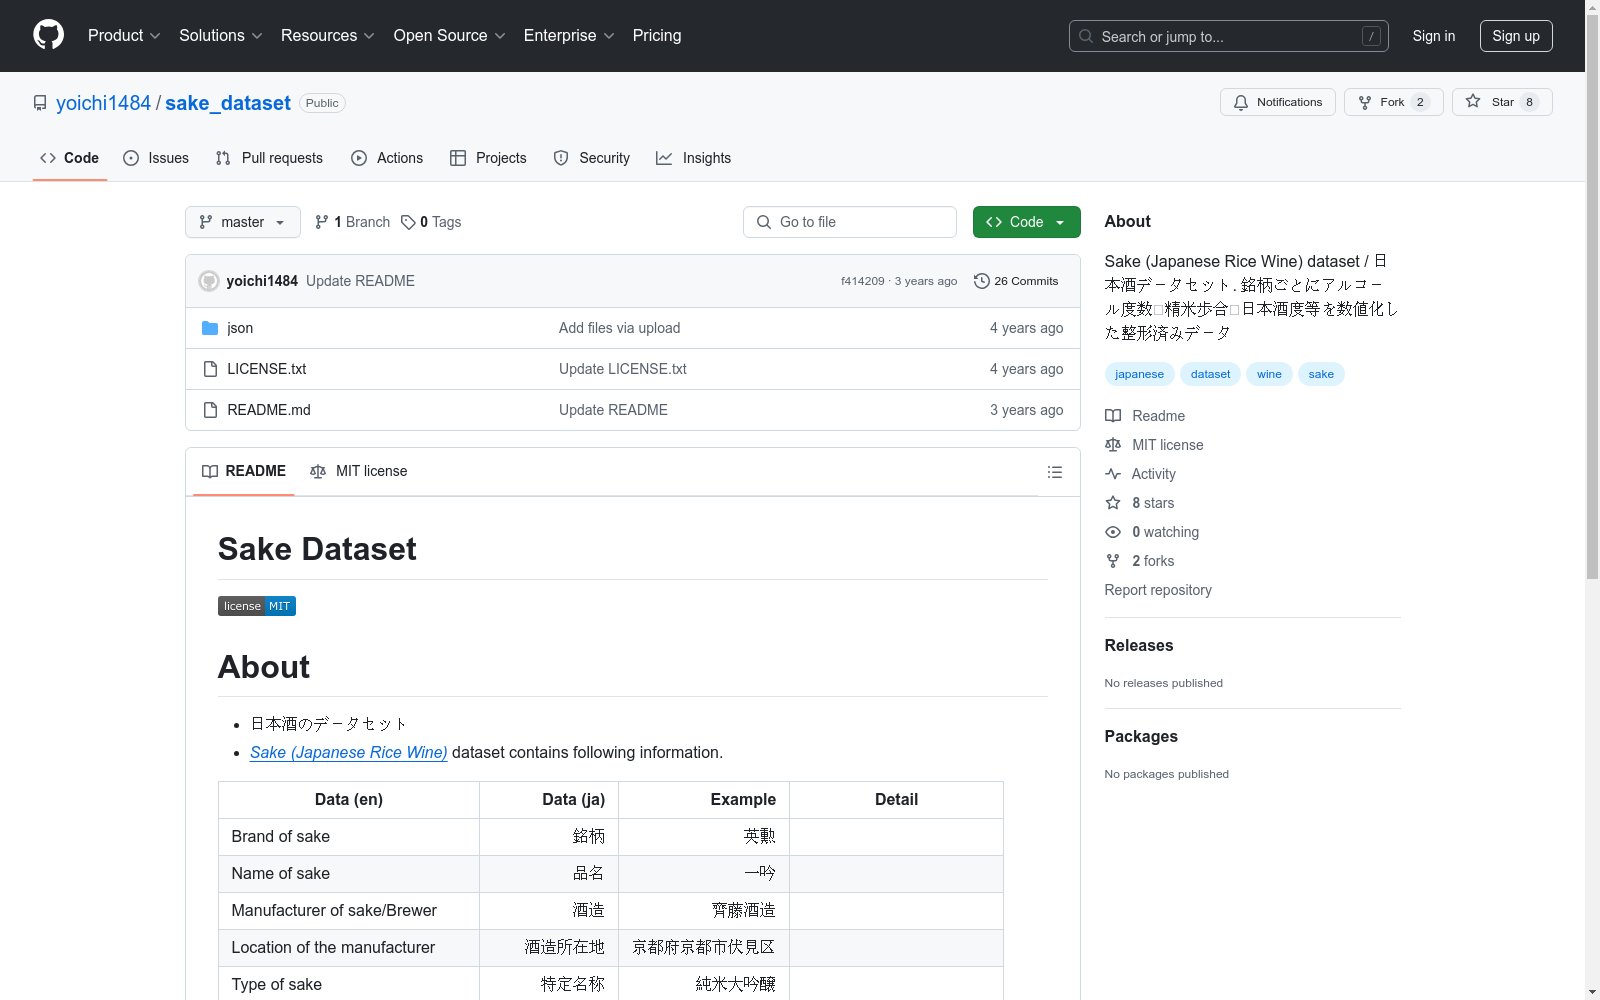Open the Insights tab
The height and width of the screenshot is (1000, 1600).
coord(694,158)
